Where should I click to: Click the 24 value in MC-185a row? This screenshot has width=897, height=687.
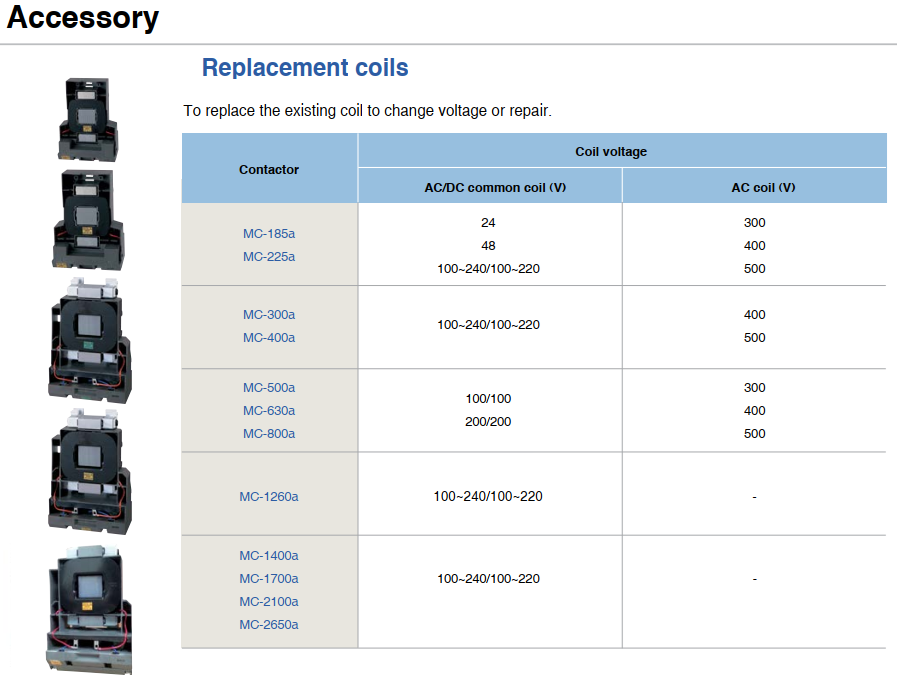pyautogui.click(x=488, y=223)
